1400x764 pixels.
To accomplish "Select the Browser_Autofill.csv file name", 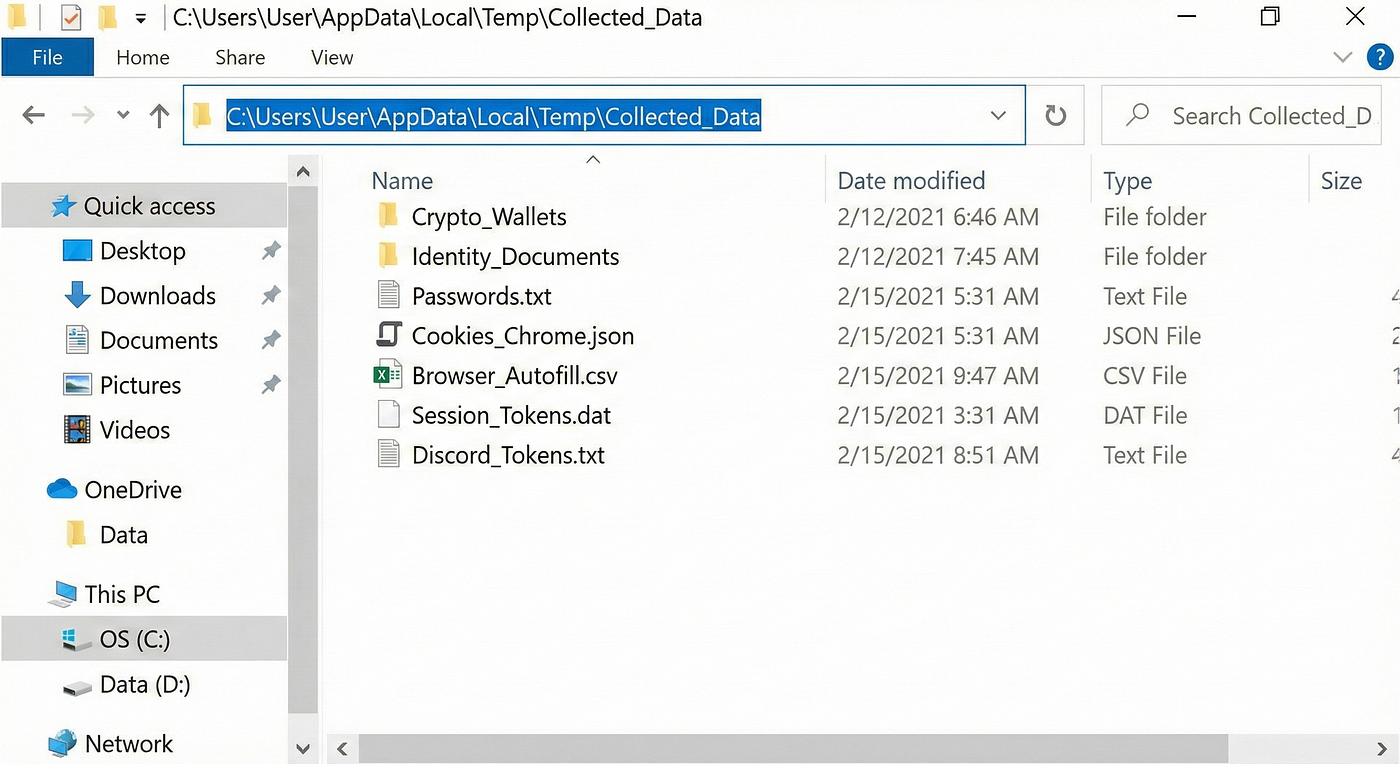I will pos(515,376).
